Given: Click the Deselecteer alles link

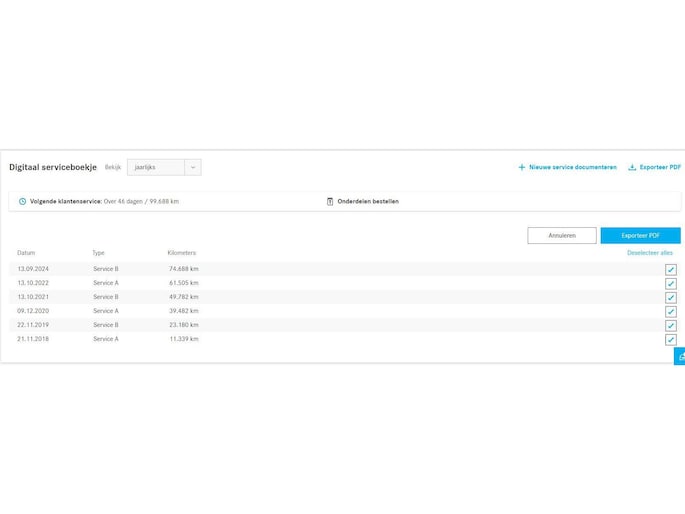Looking at the screenshot, I should [x=649, y=253].
